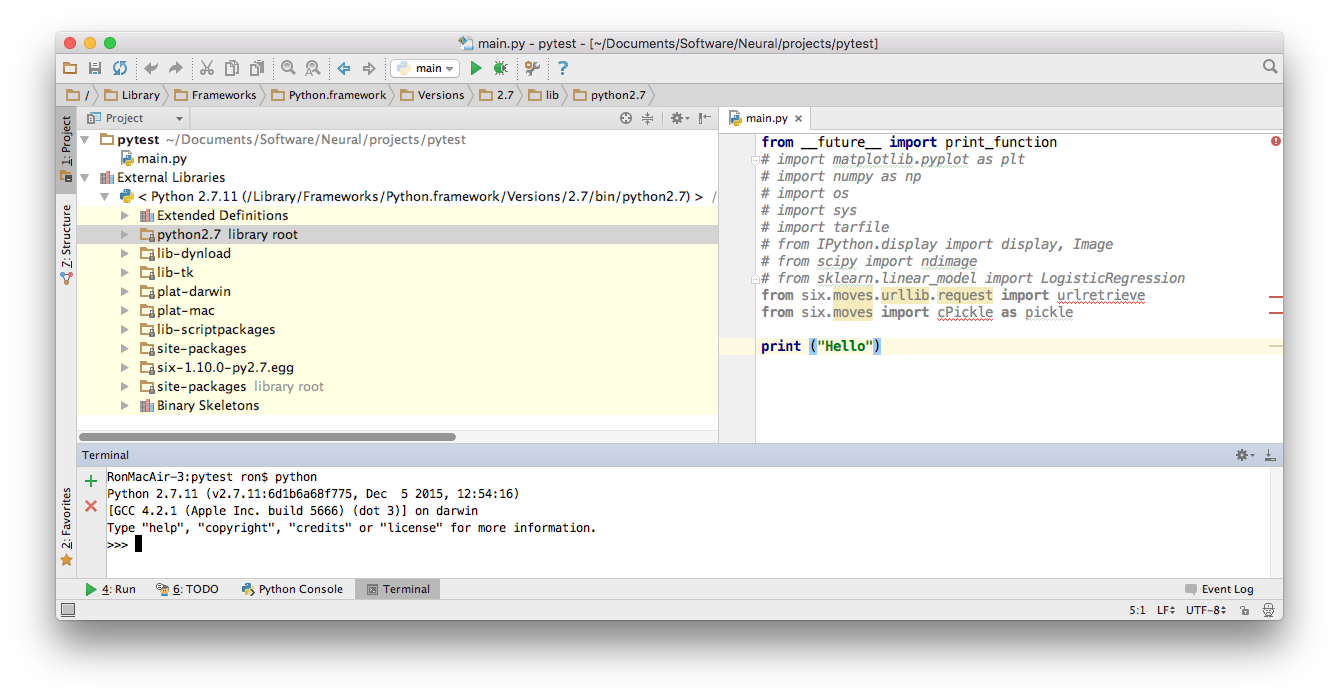The width and height of the screenshot is (1339, 700).
Task: Open the Project view selector dropdown
Action: click(x=136, y=118)
